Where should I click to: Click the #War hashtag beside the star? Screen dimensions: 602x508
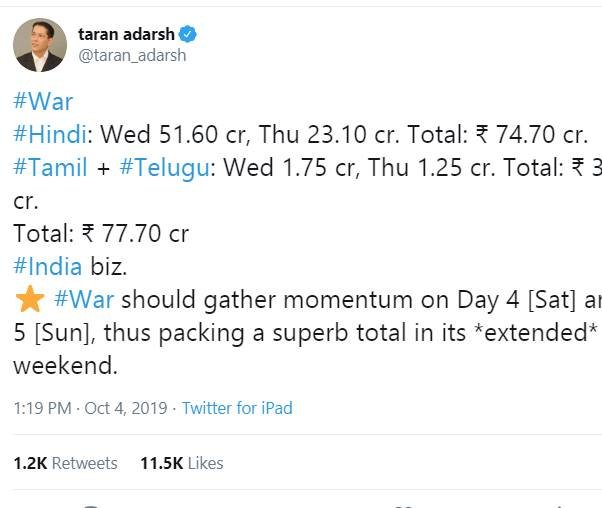coord(85,298)
